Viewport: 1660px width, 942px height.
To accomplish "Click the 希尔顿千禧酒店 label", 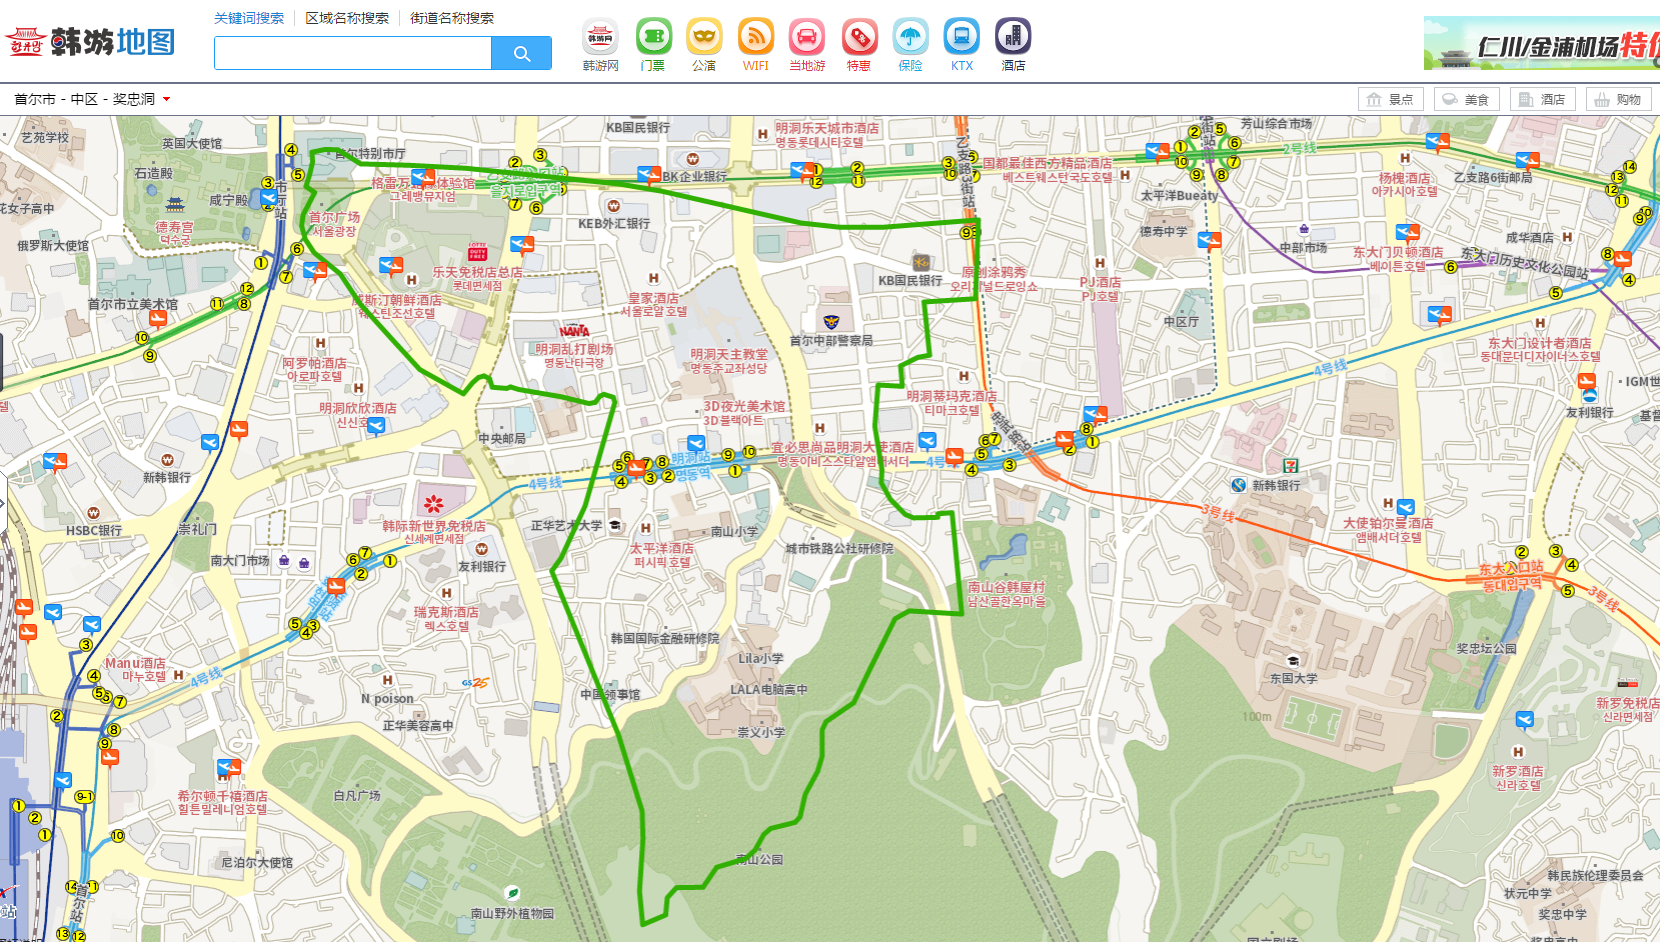I will [223, 803].
